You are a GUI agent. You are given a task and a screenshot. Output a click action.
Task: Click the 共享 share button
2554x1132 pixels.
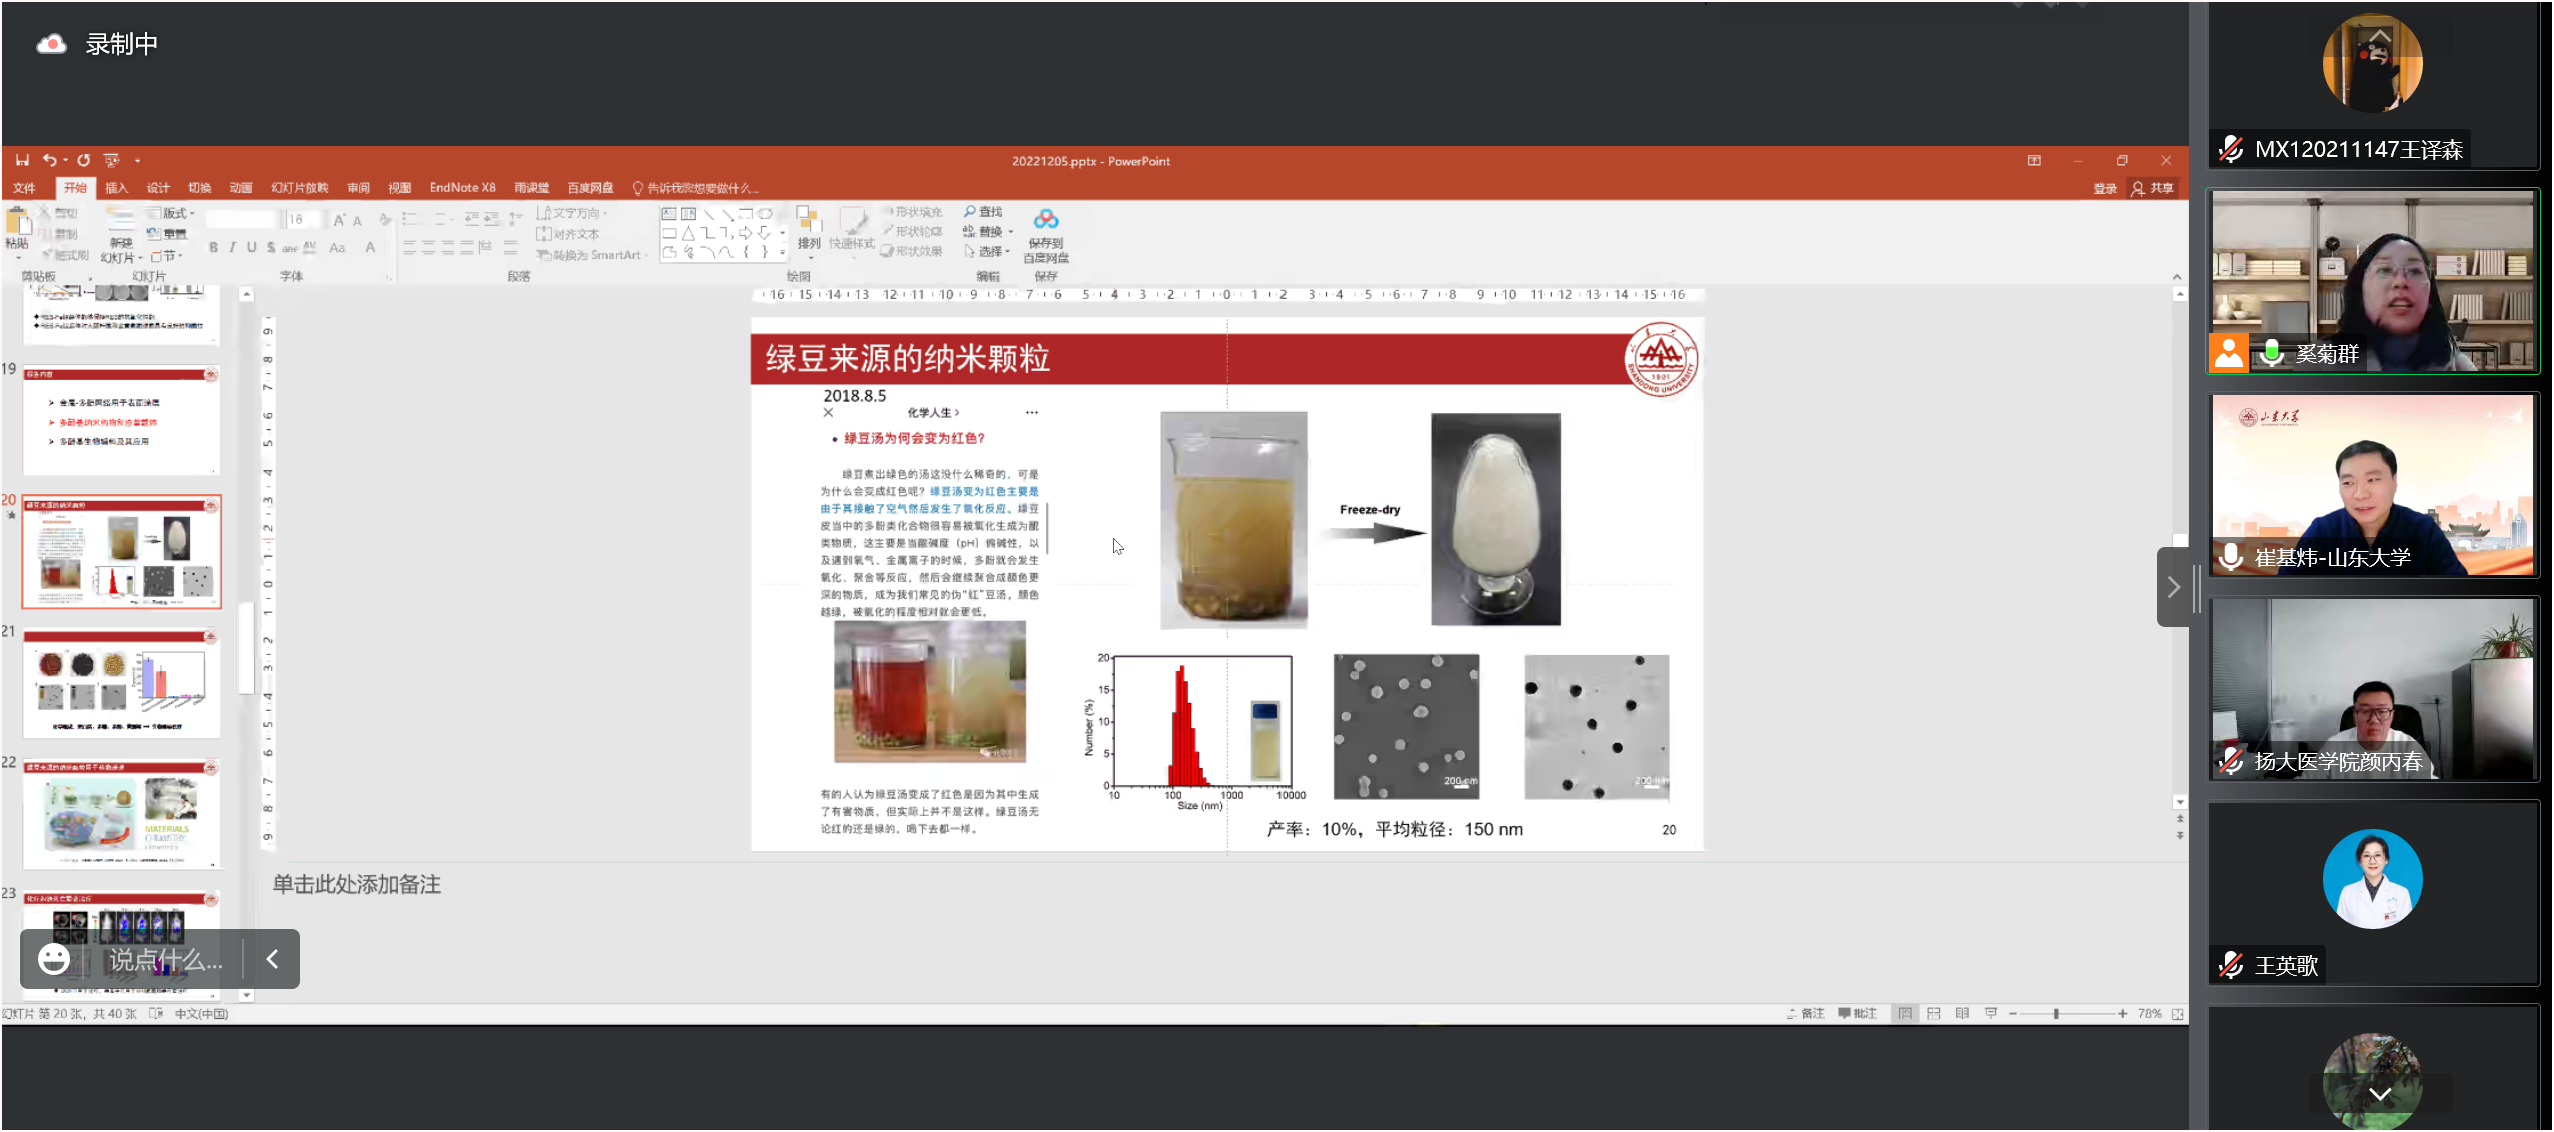[2154, 188]
